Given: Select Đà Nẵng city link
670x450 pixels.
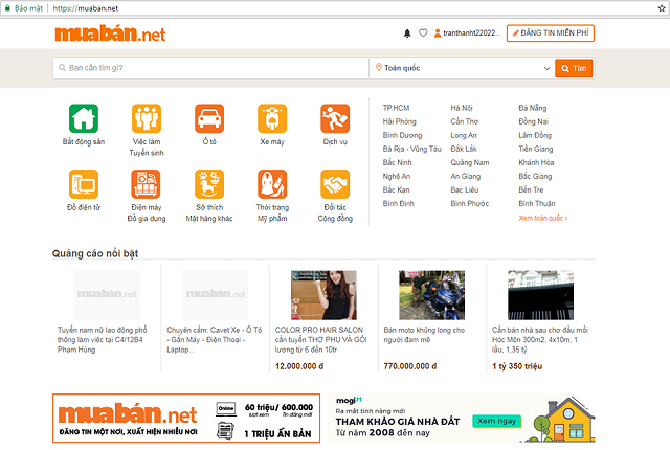Looking at the screenshot, I should click(x=532, y=108).
